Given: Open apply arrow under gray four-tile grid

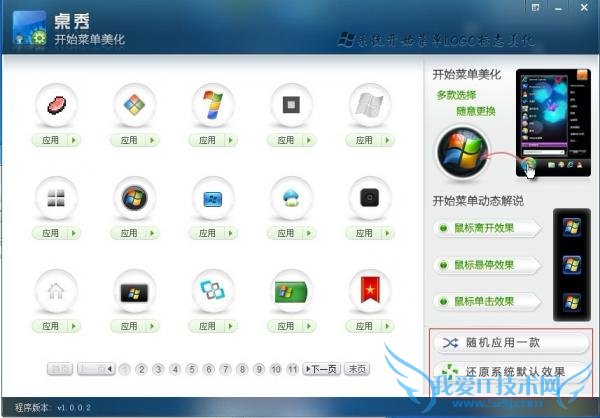Looking at the screenshot, I should pyautogui.click(x=74, y=233).
